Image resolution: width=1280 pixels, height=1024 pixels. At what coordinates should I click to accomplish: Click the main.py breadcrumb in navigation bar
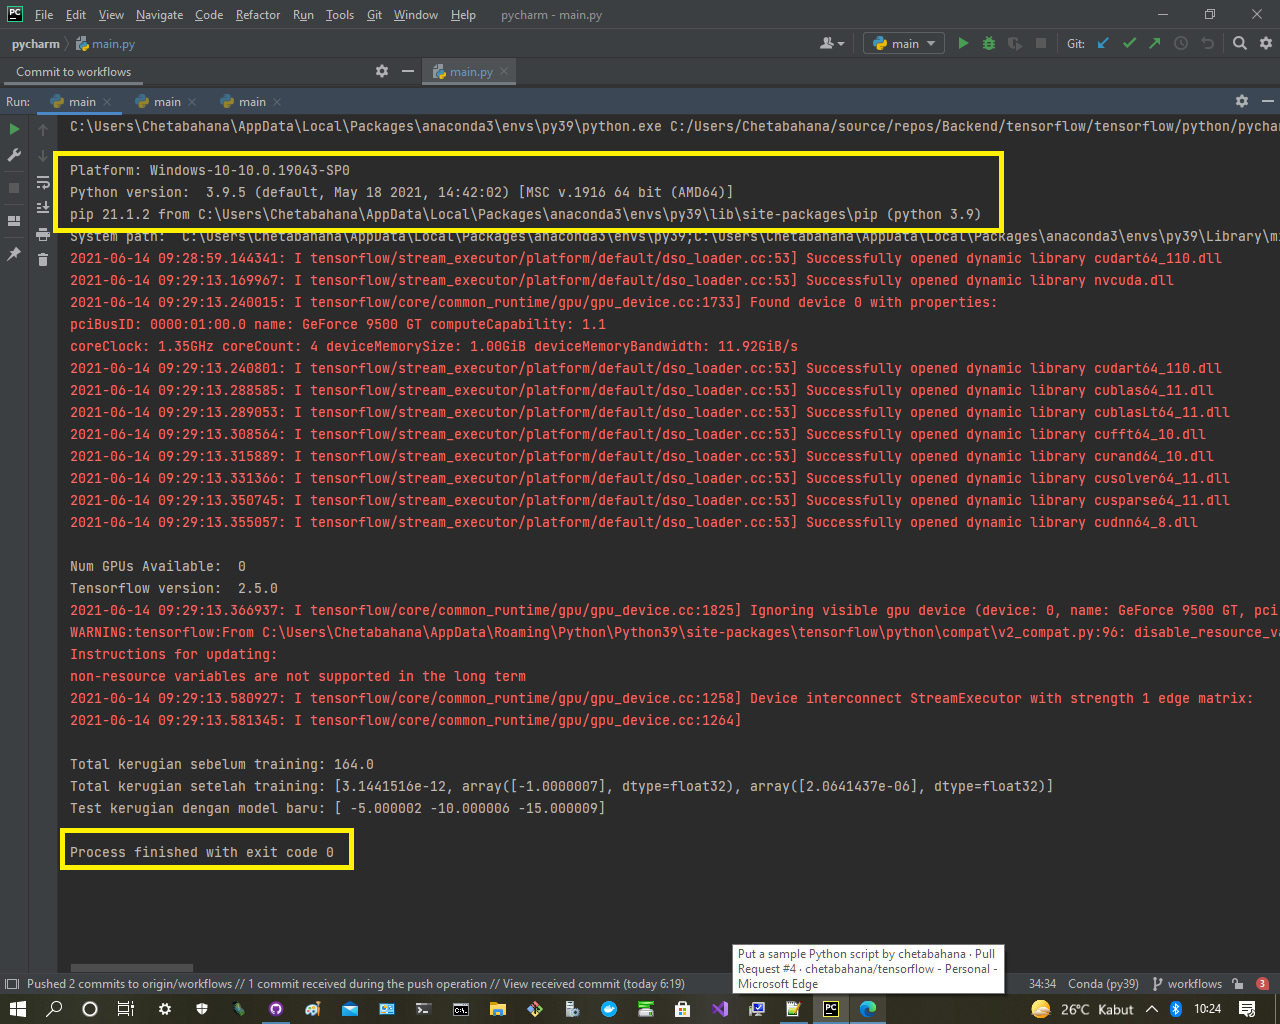pyautogui.click(x=106, y=44)
